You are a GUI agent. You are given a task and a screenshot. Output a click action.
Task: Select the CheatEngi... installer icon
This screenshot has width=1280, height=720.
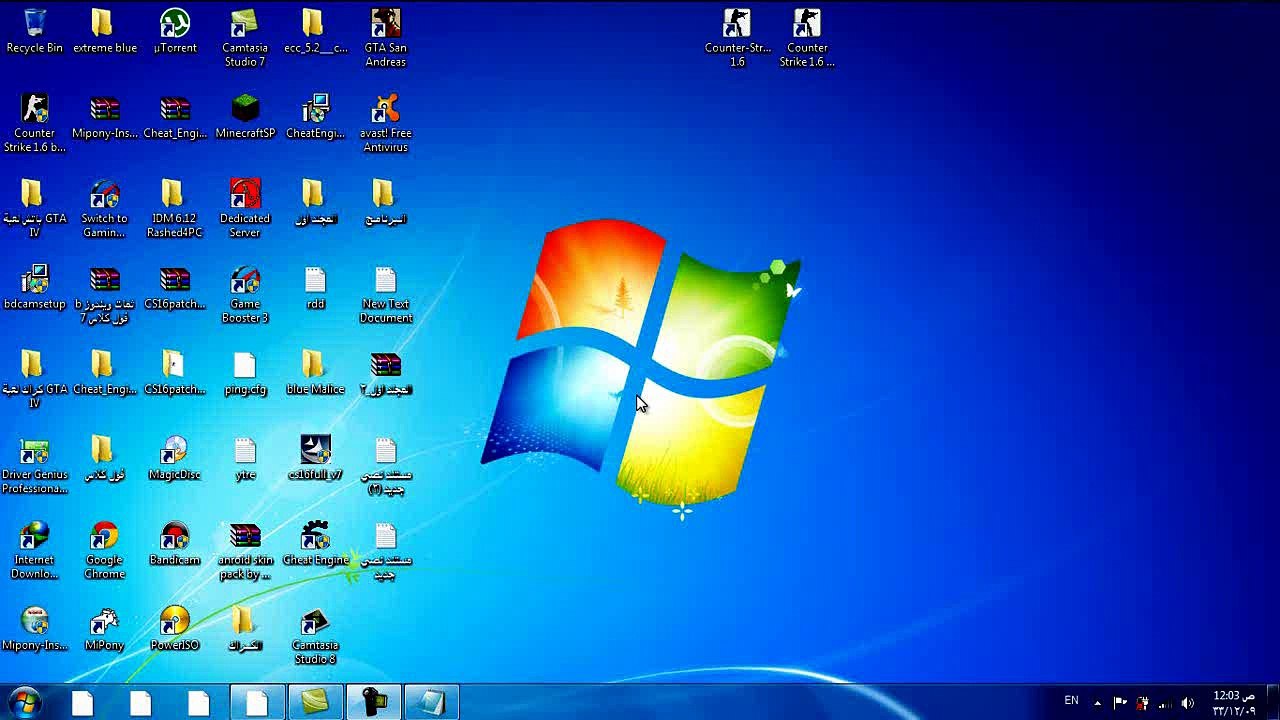315,117
